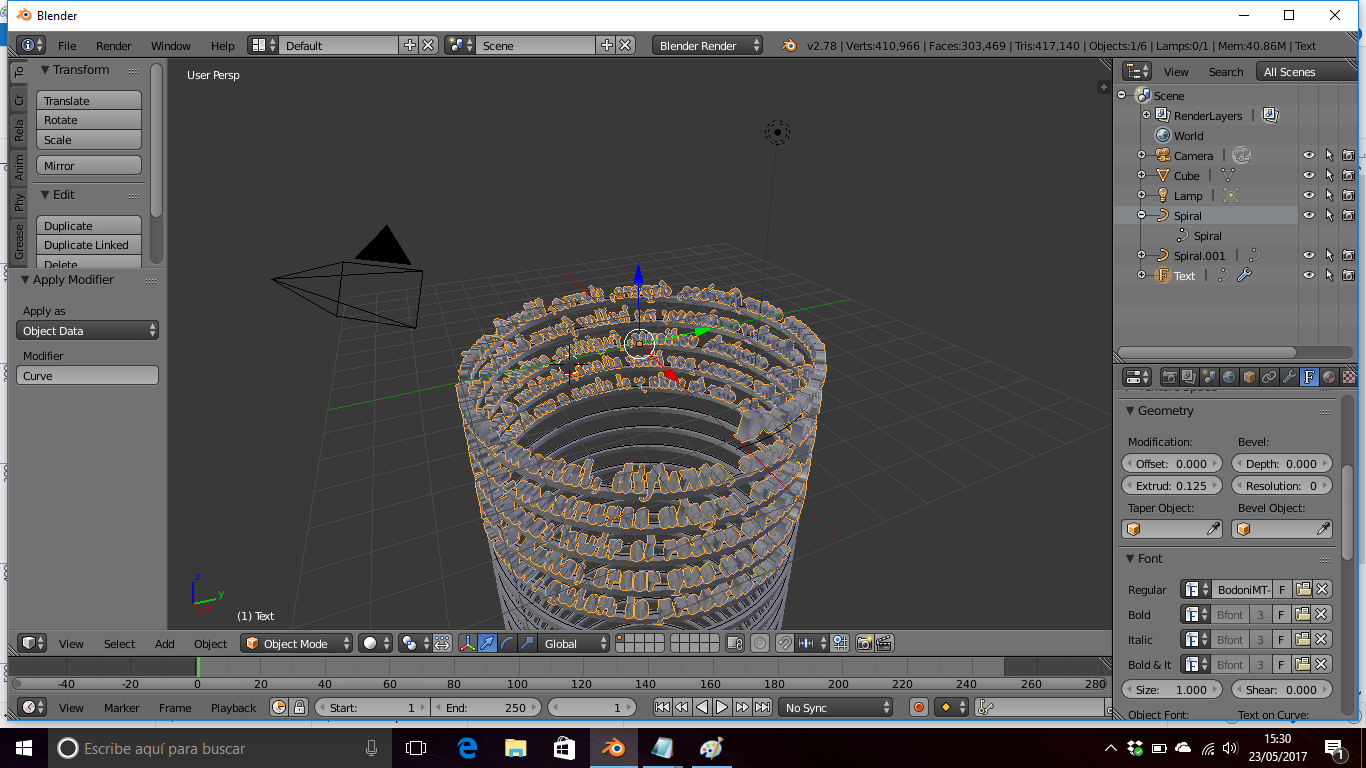Open font file for Regular font

tap(1302, 589)
